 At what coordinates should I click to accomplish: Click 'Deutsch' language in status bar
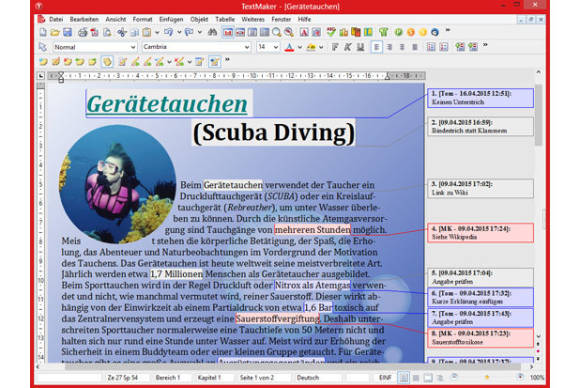tap(308, 378)
